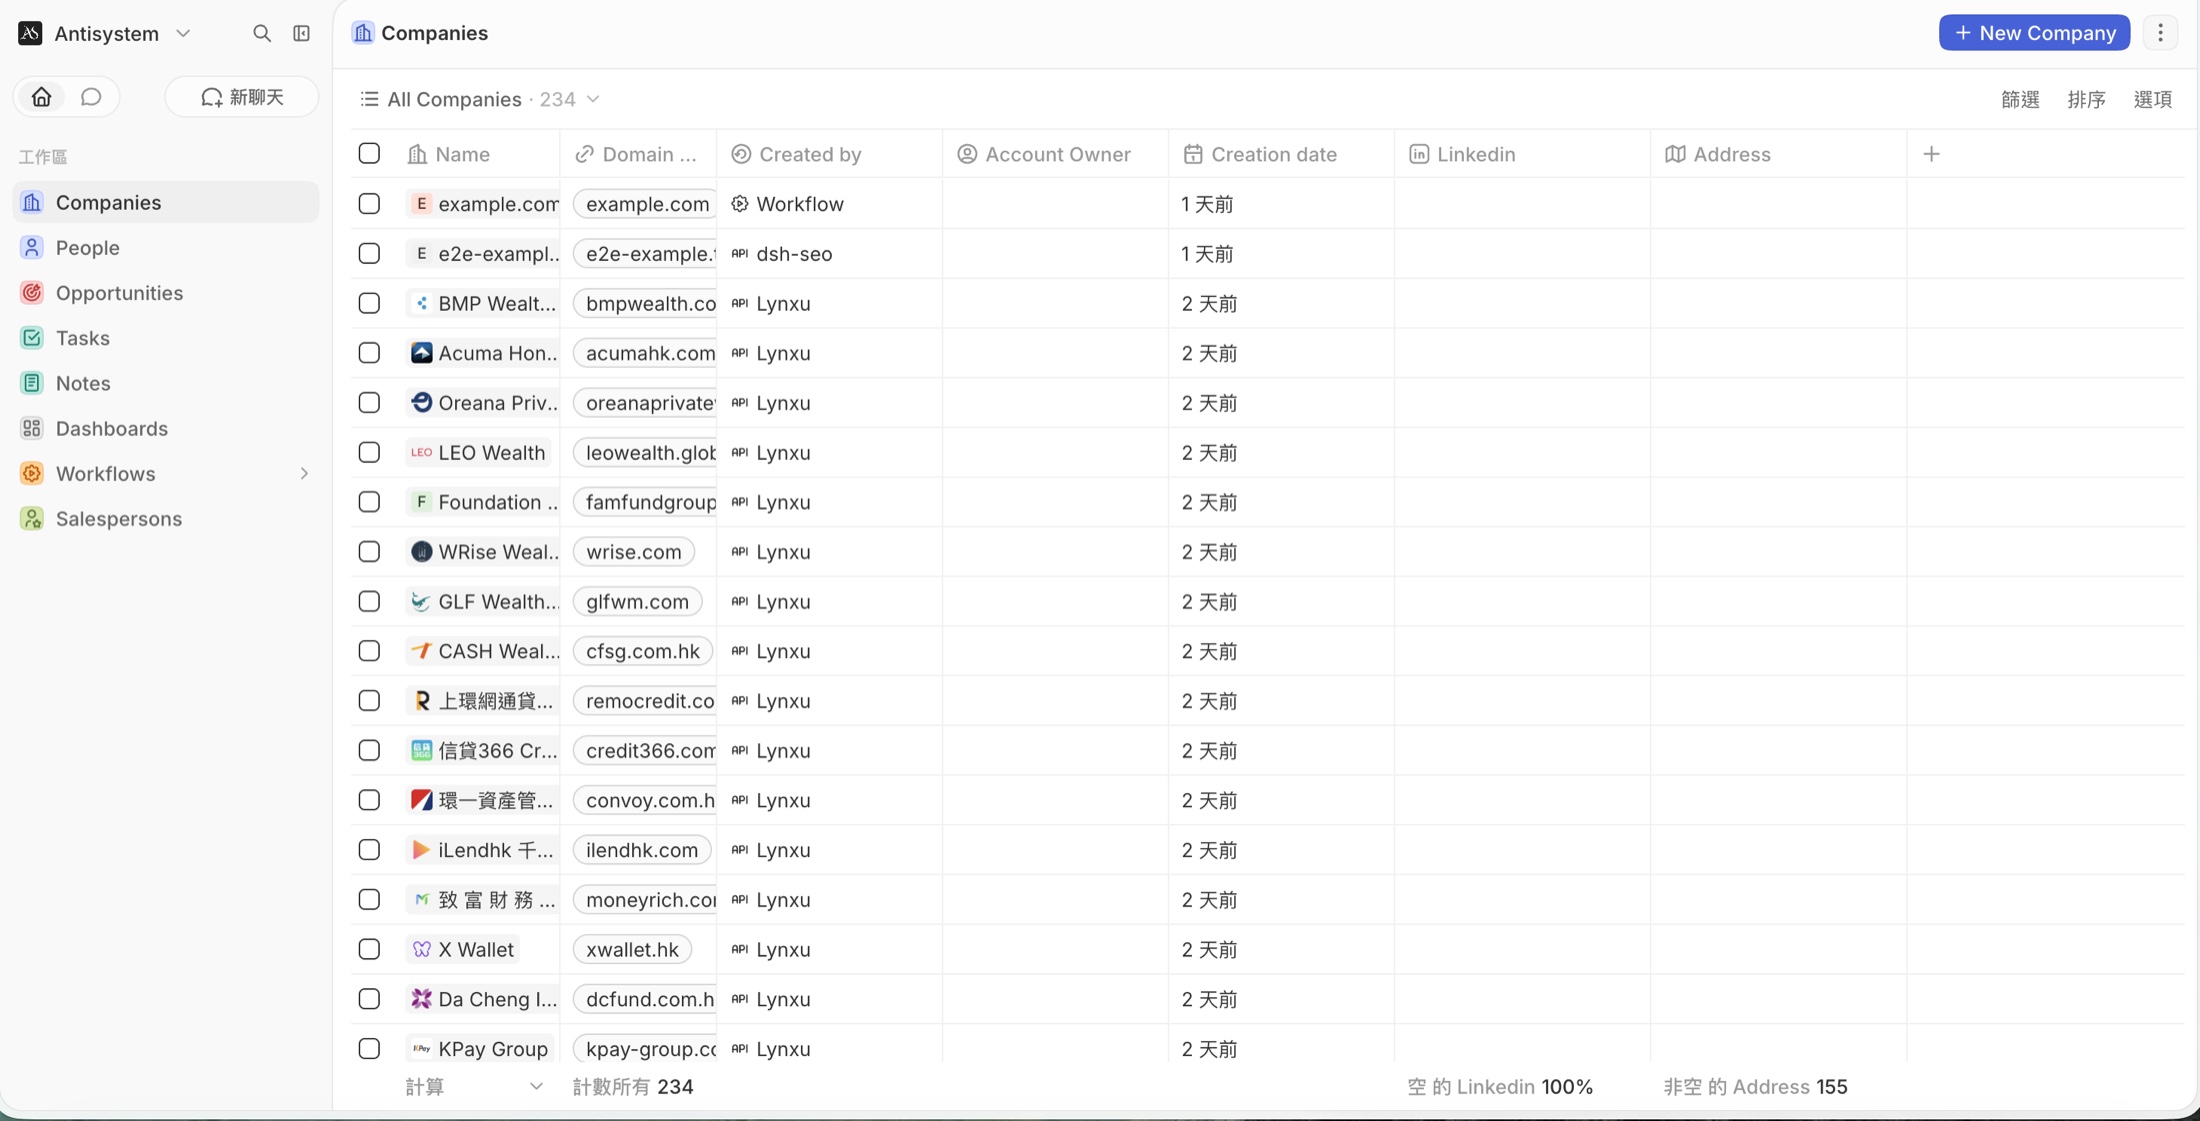This screenshot has width=2200, height=1121.
Task: Click the New Company button
Action: 2034,33
